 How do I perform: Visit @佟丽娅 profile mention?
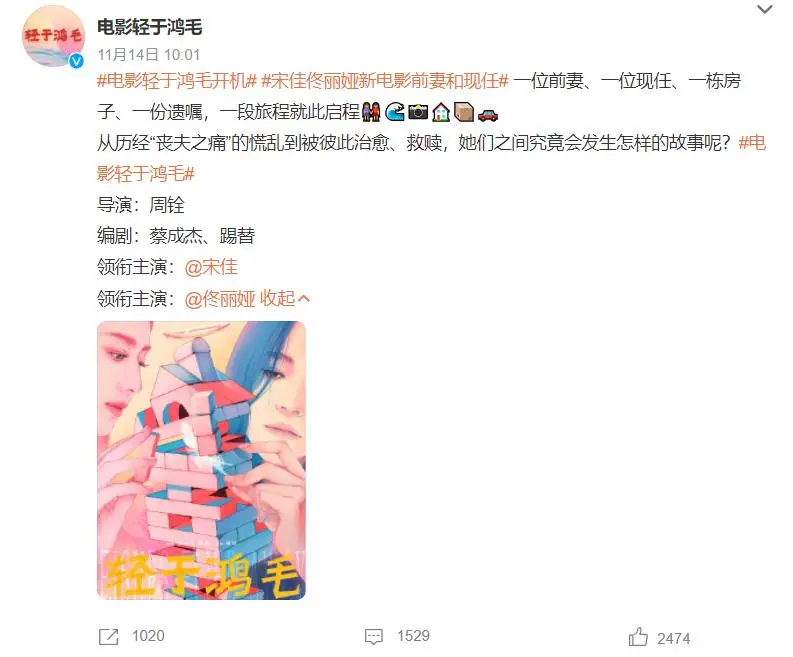[220, 298]
